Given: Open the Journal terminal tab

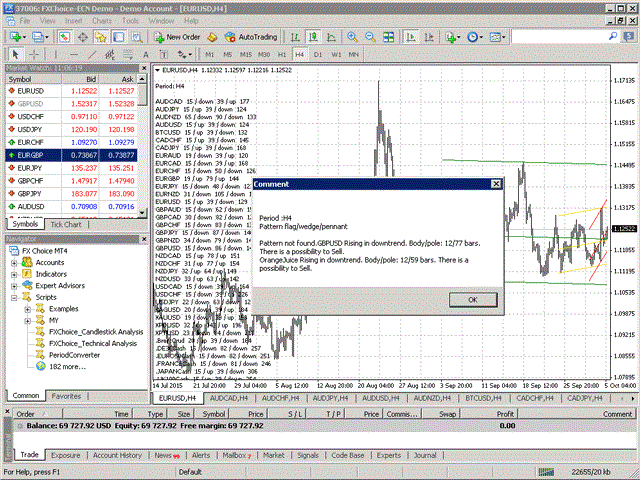Looking at the screenshot, I should click(425, 455).
